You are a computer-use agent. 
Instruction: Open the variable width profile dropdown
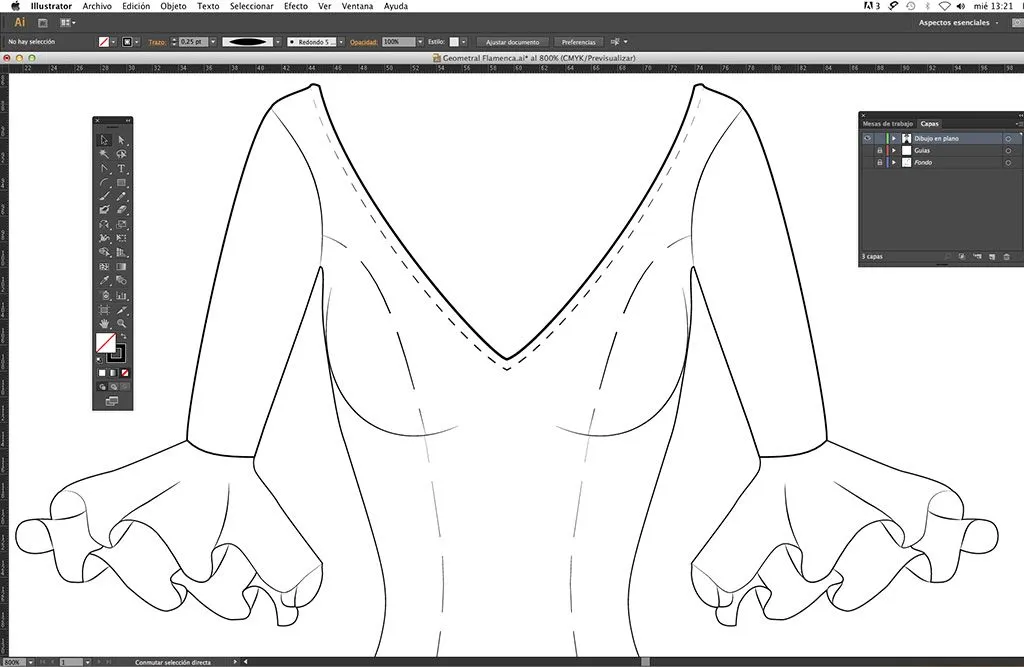click(x=278, y=42)
